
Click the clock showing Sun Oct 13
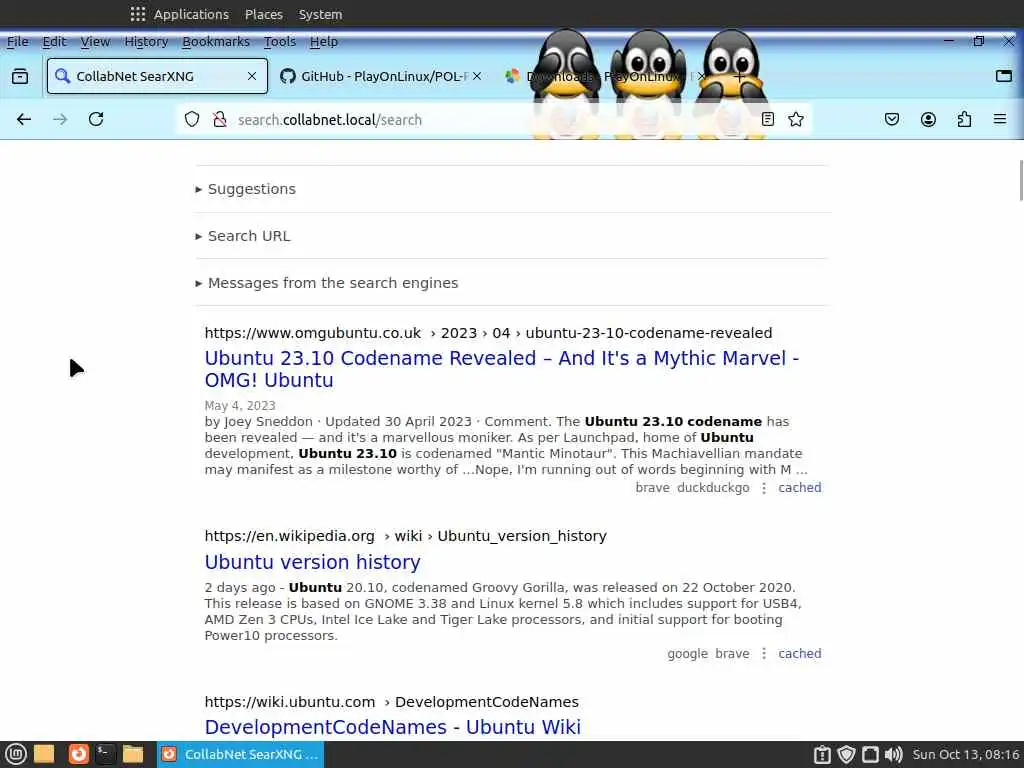(x=965, y=754)
